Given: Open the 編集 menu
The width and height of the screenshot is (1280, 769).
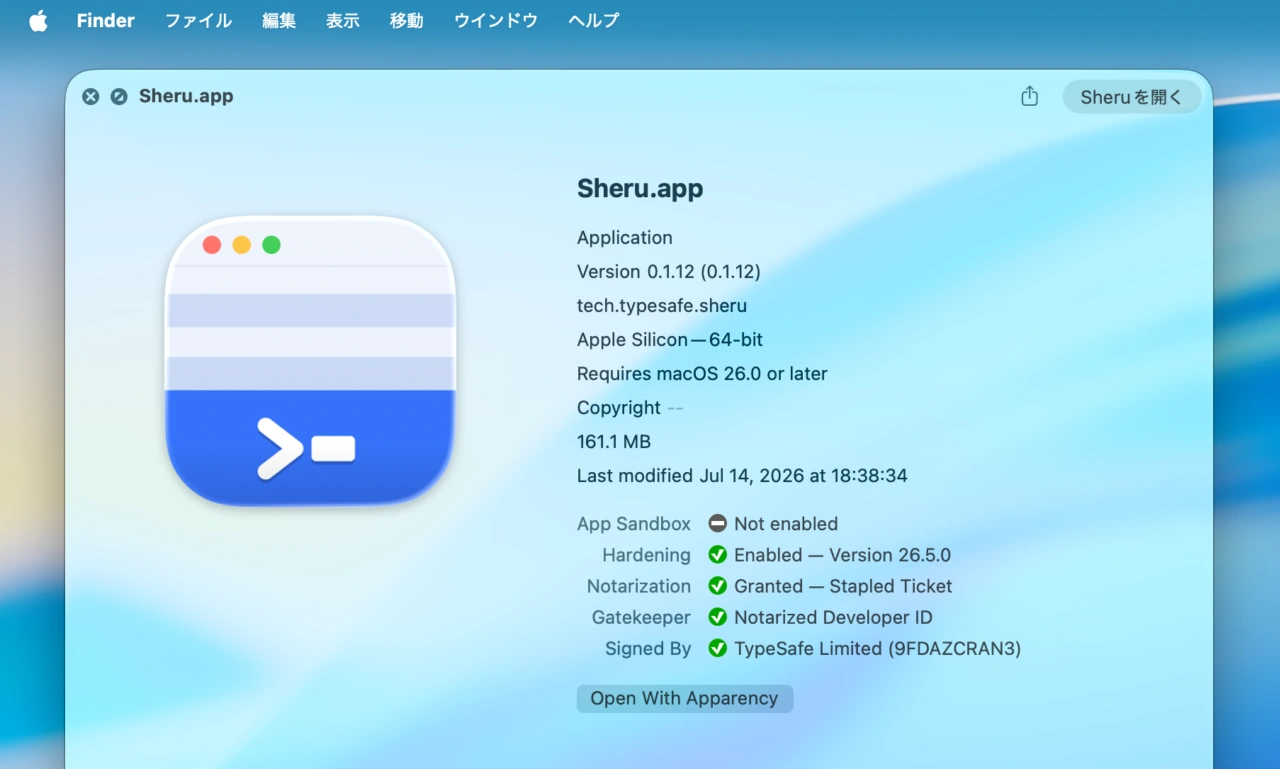Looking at the screenshot, I should pos(279,21).
